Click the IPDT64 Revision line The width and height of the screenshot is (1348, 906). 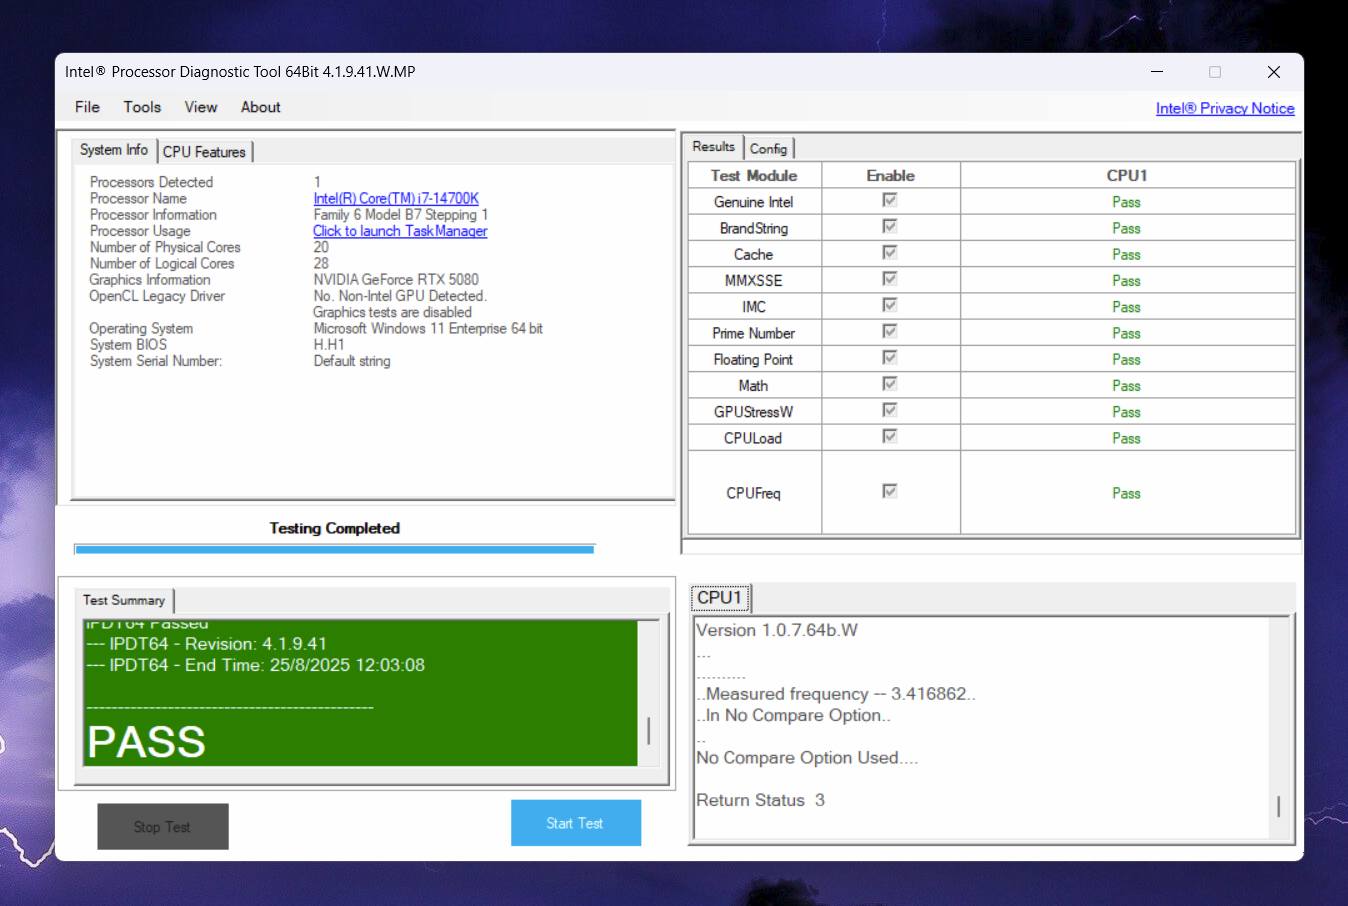coord(207,644)
